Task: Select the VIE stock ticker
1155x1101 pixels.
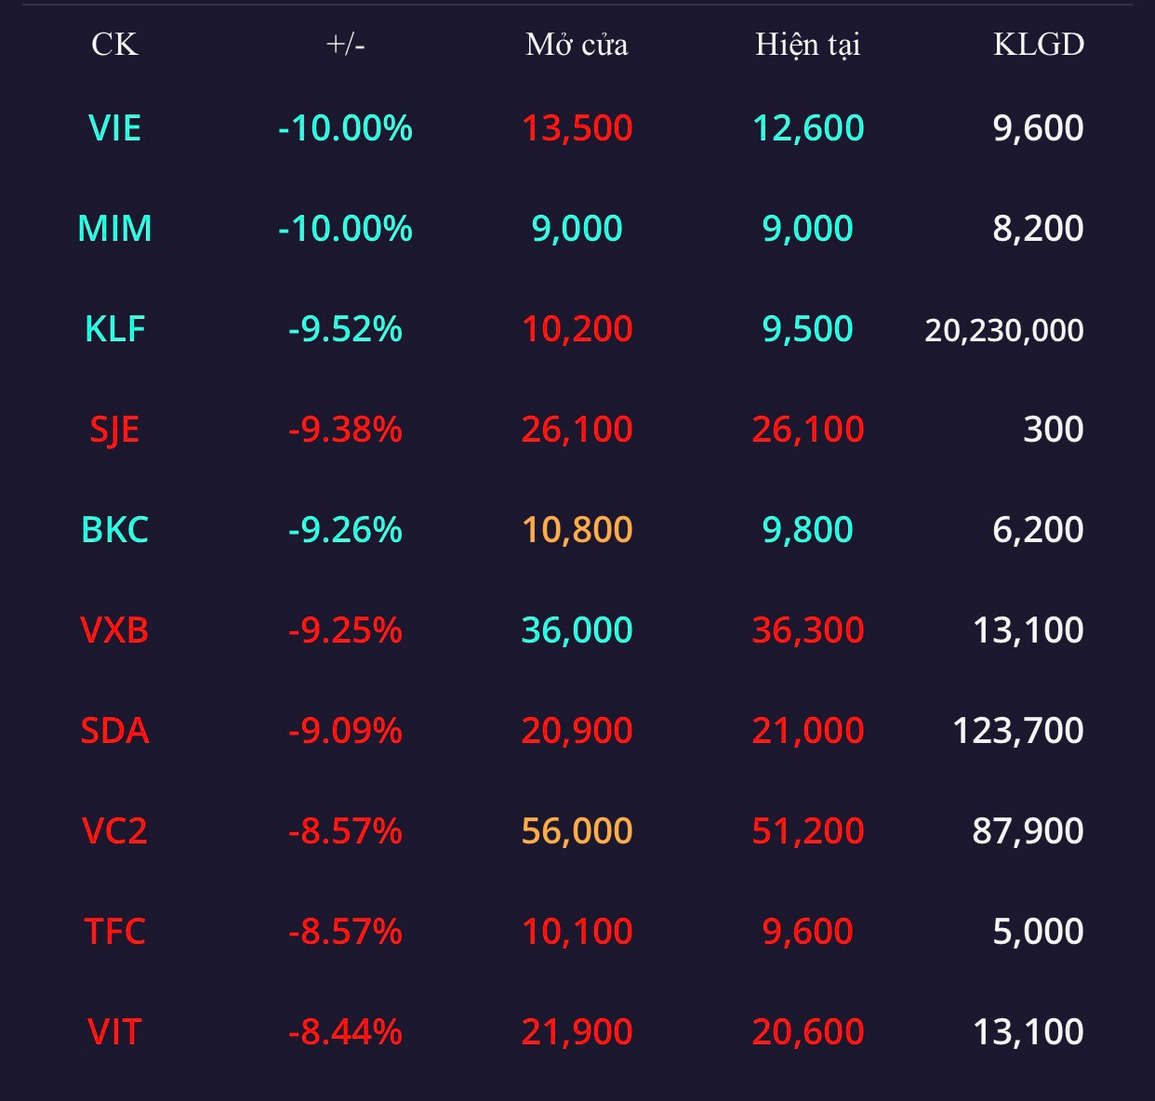Action: 114,128
